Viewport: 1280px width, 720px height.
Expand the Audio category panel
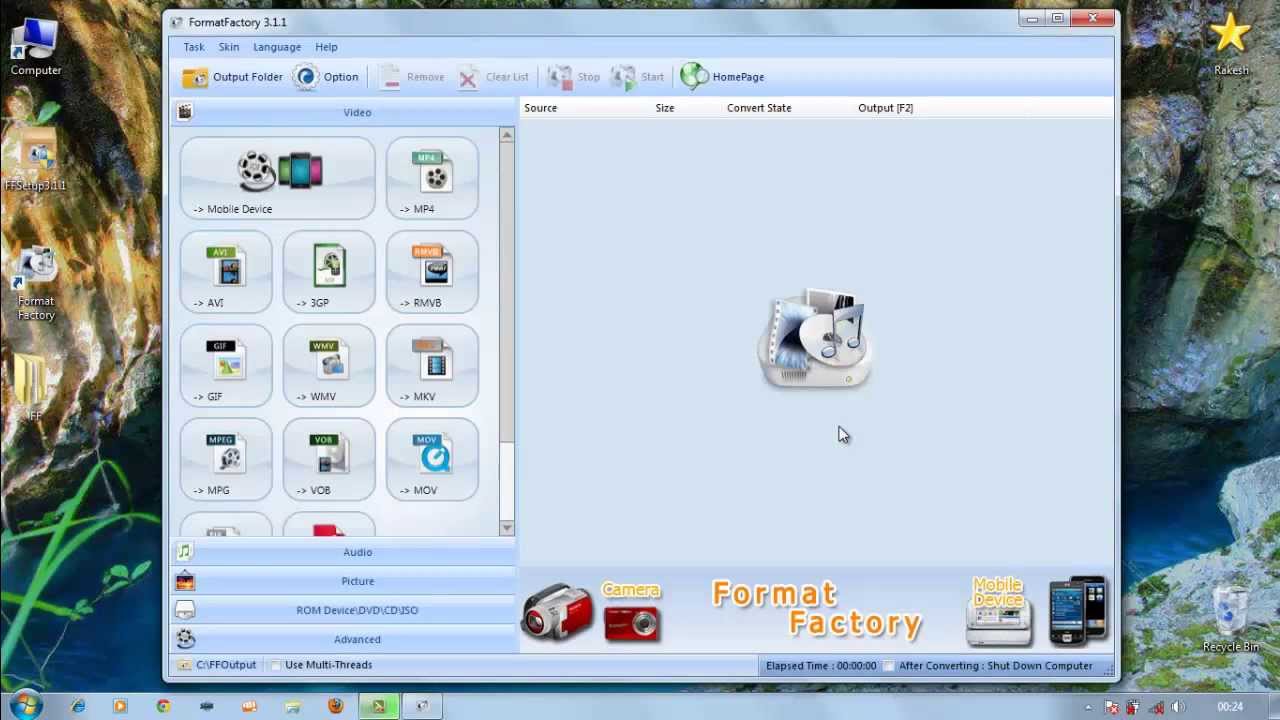344,552
